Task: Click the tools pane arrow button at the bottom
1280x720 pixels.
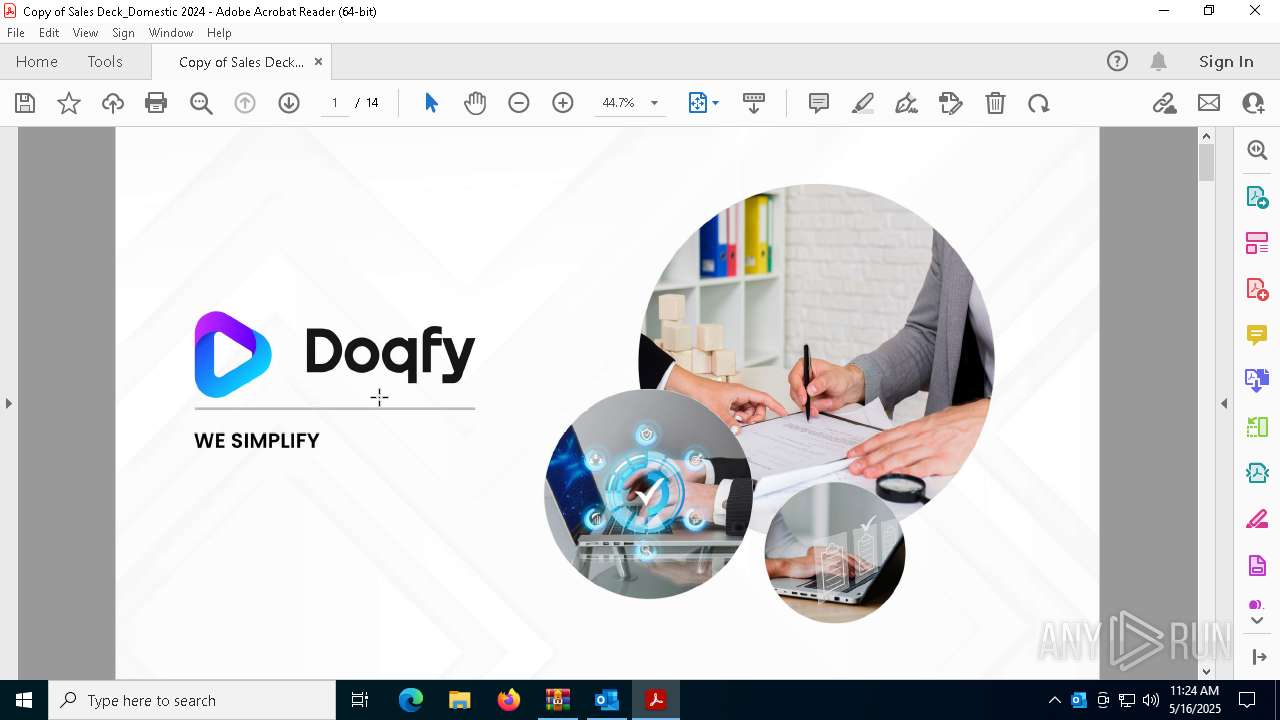Action: point(1258,657)
